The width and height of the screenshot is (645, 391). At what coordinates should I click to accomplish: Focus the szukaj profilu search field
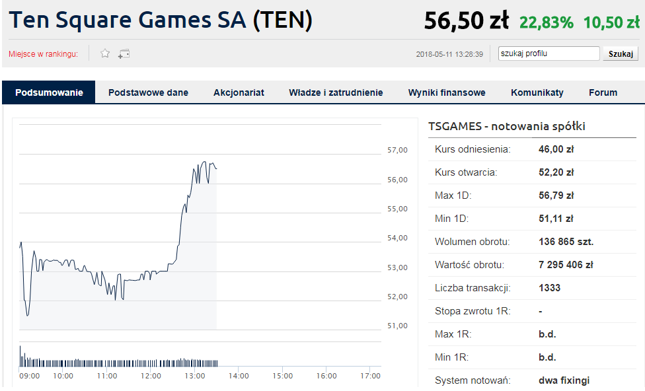point(548,53)
